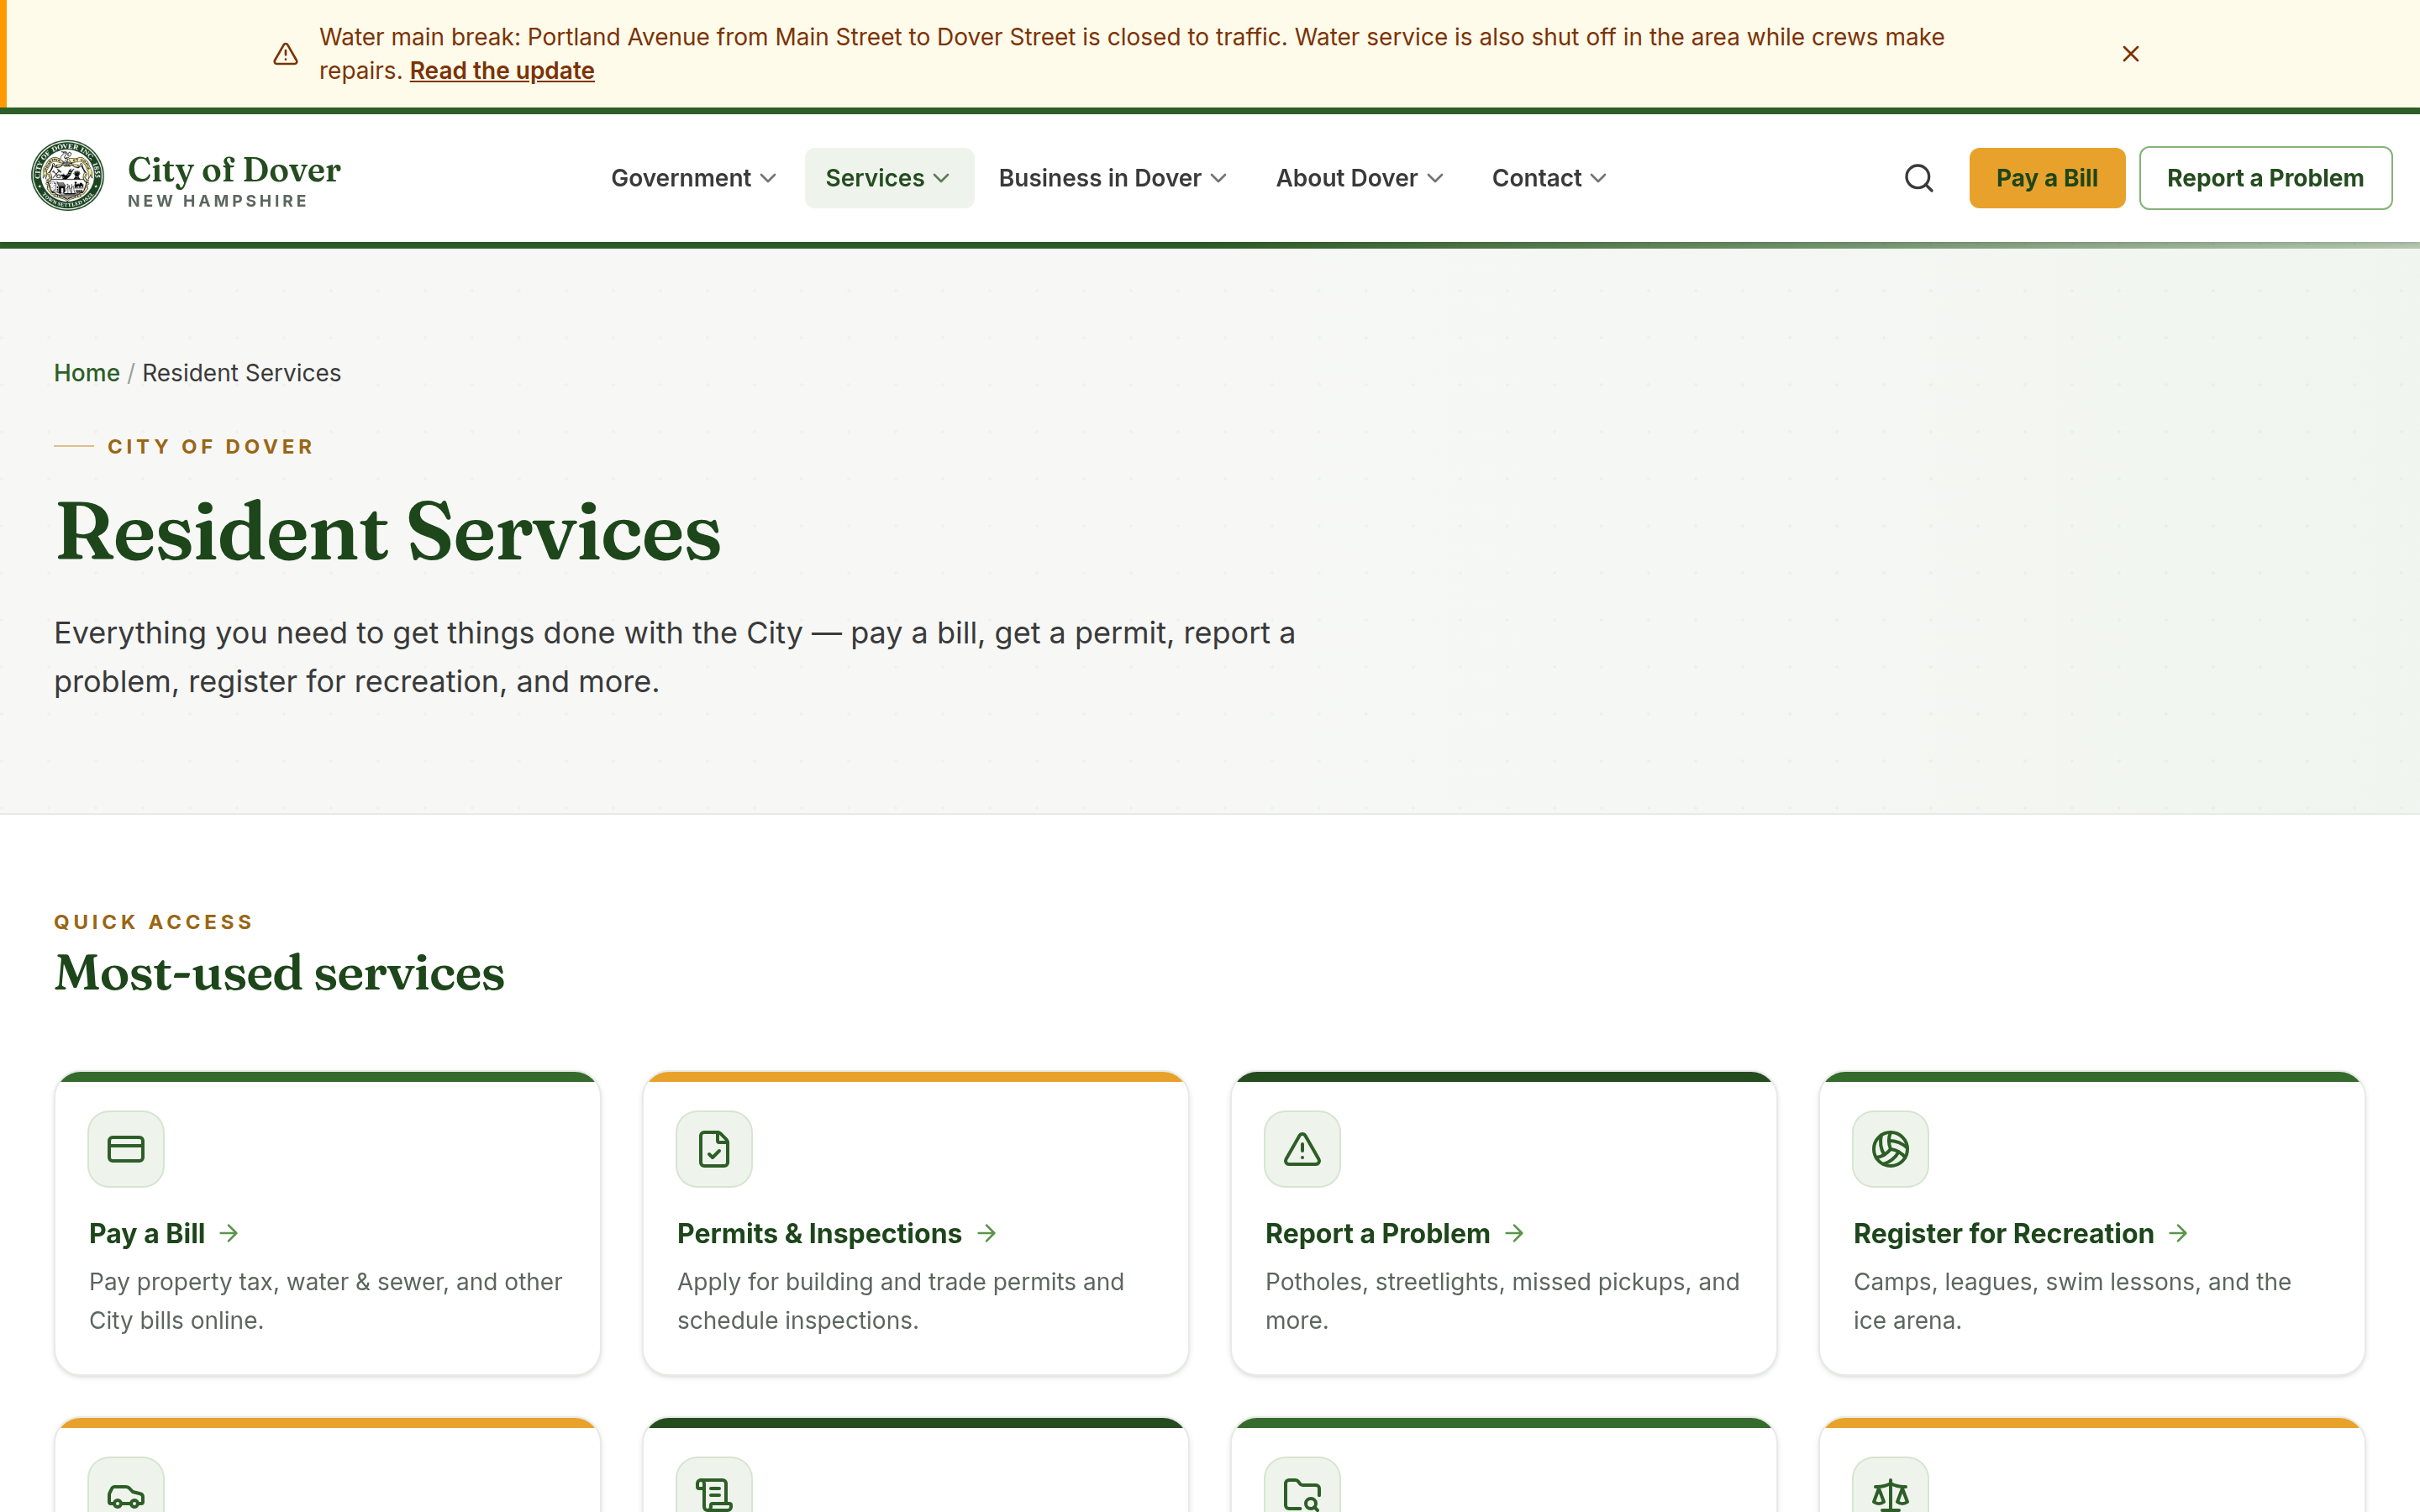The width and height of the screenshot is (2420, 1512).
Task: Open the Permits & Inspections card link
Action: pyautogui.click(x=819, y=1234)
